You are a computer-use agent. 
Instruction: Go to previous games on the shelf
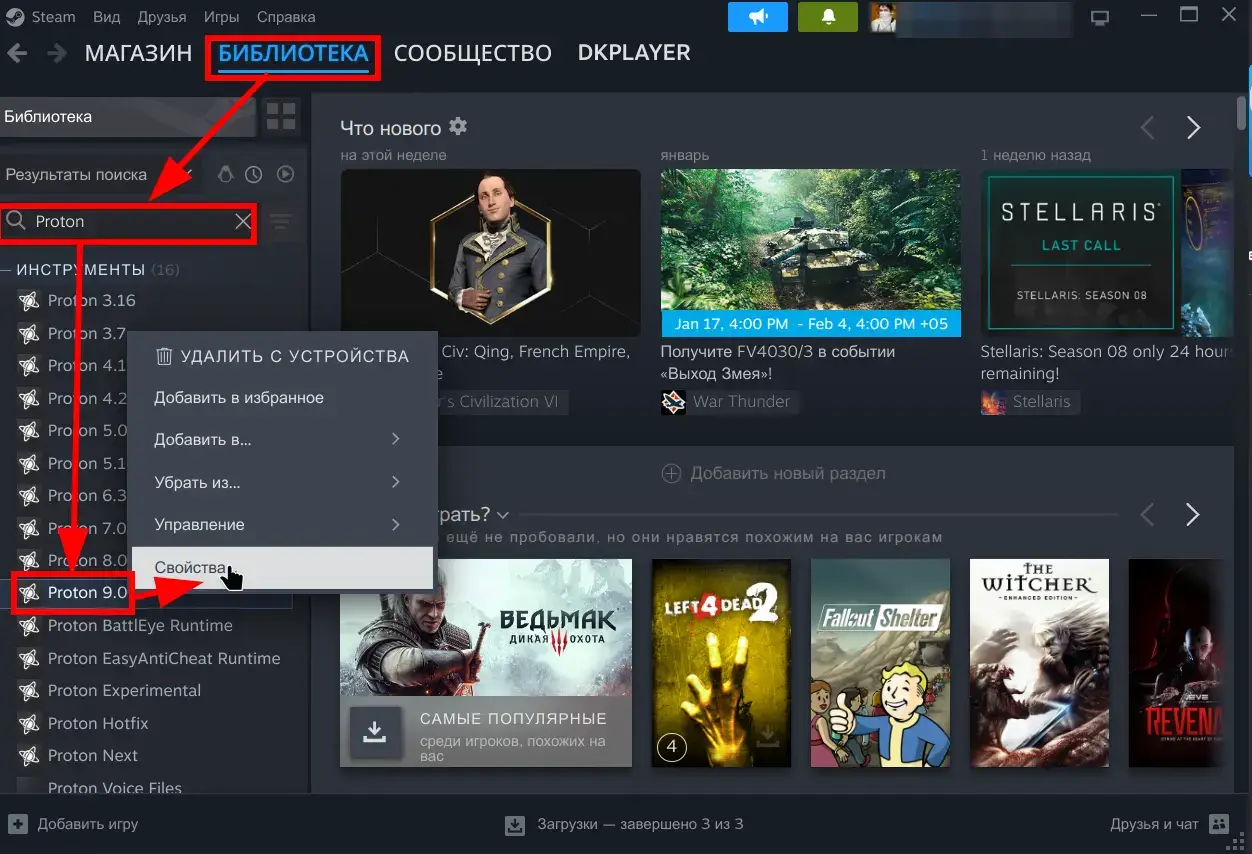[1148, 515]
